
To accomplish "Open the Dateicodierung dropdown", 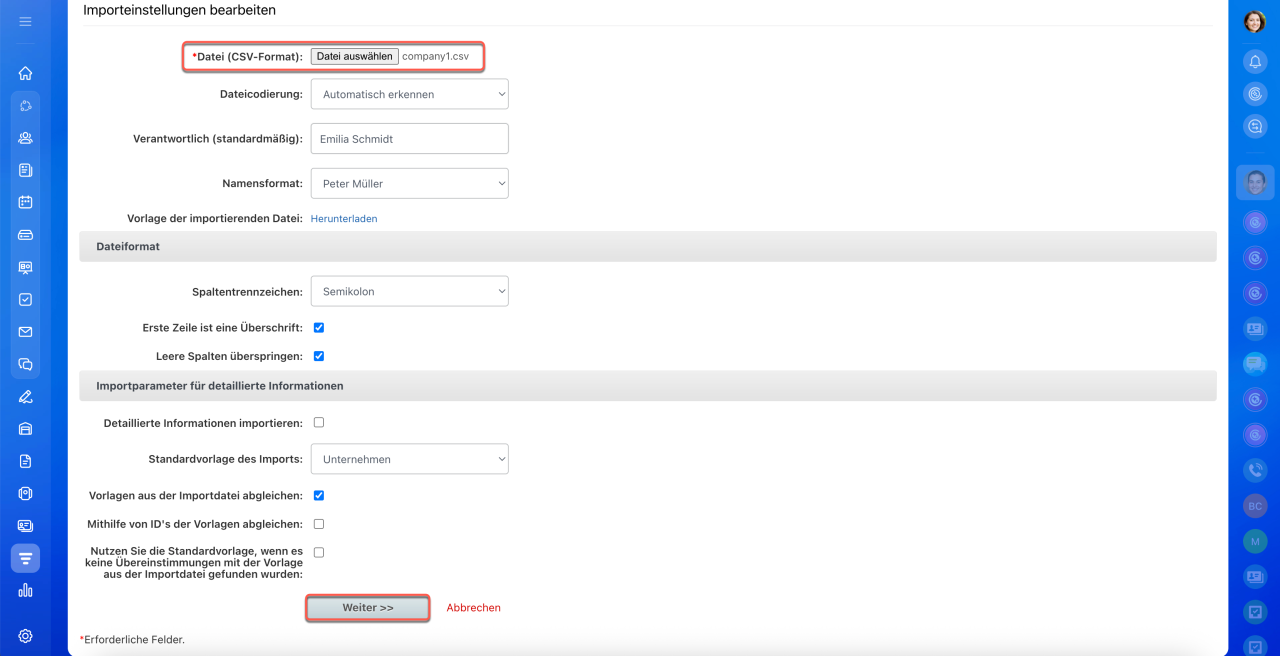I will coord(409,95).
